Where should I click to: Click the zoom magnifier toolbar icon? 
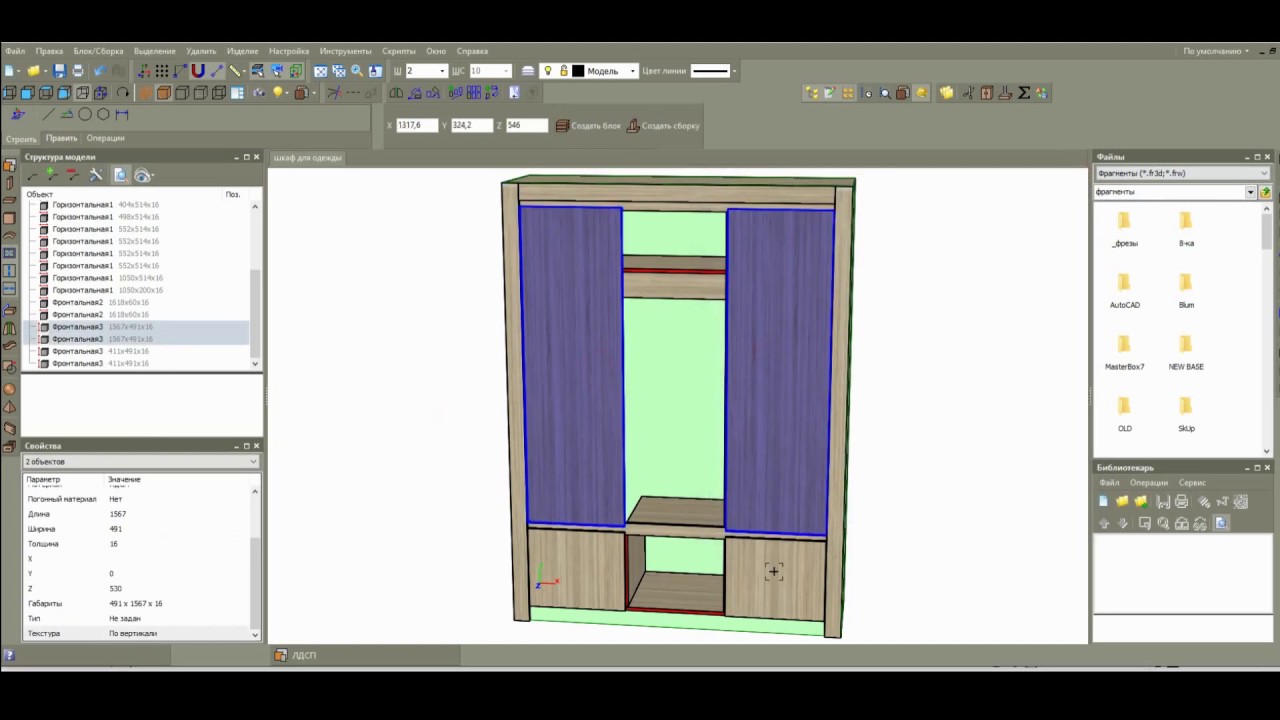(x=357, y=71)
